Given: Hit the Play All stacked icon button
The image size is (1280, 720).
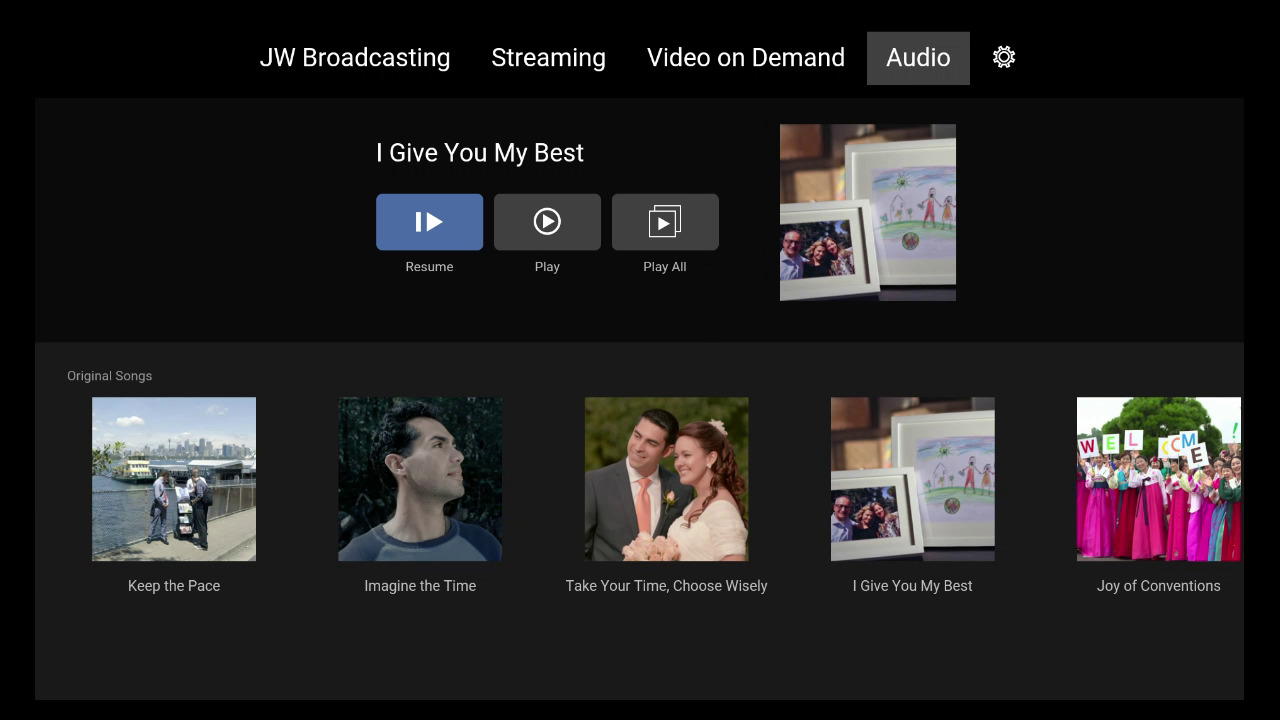Looking at the screenshot, I should point(665,222).
